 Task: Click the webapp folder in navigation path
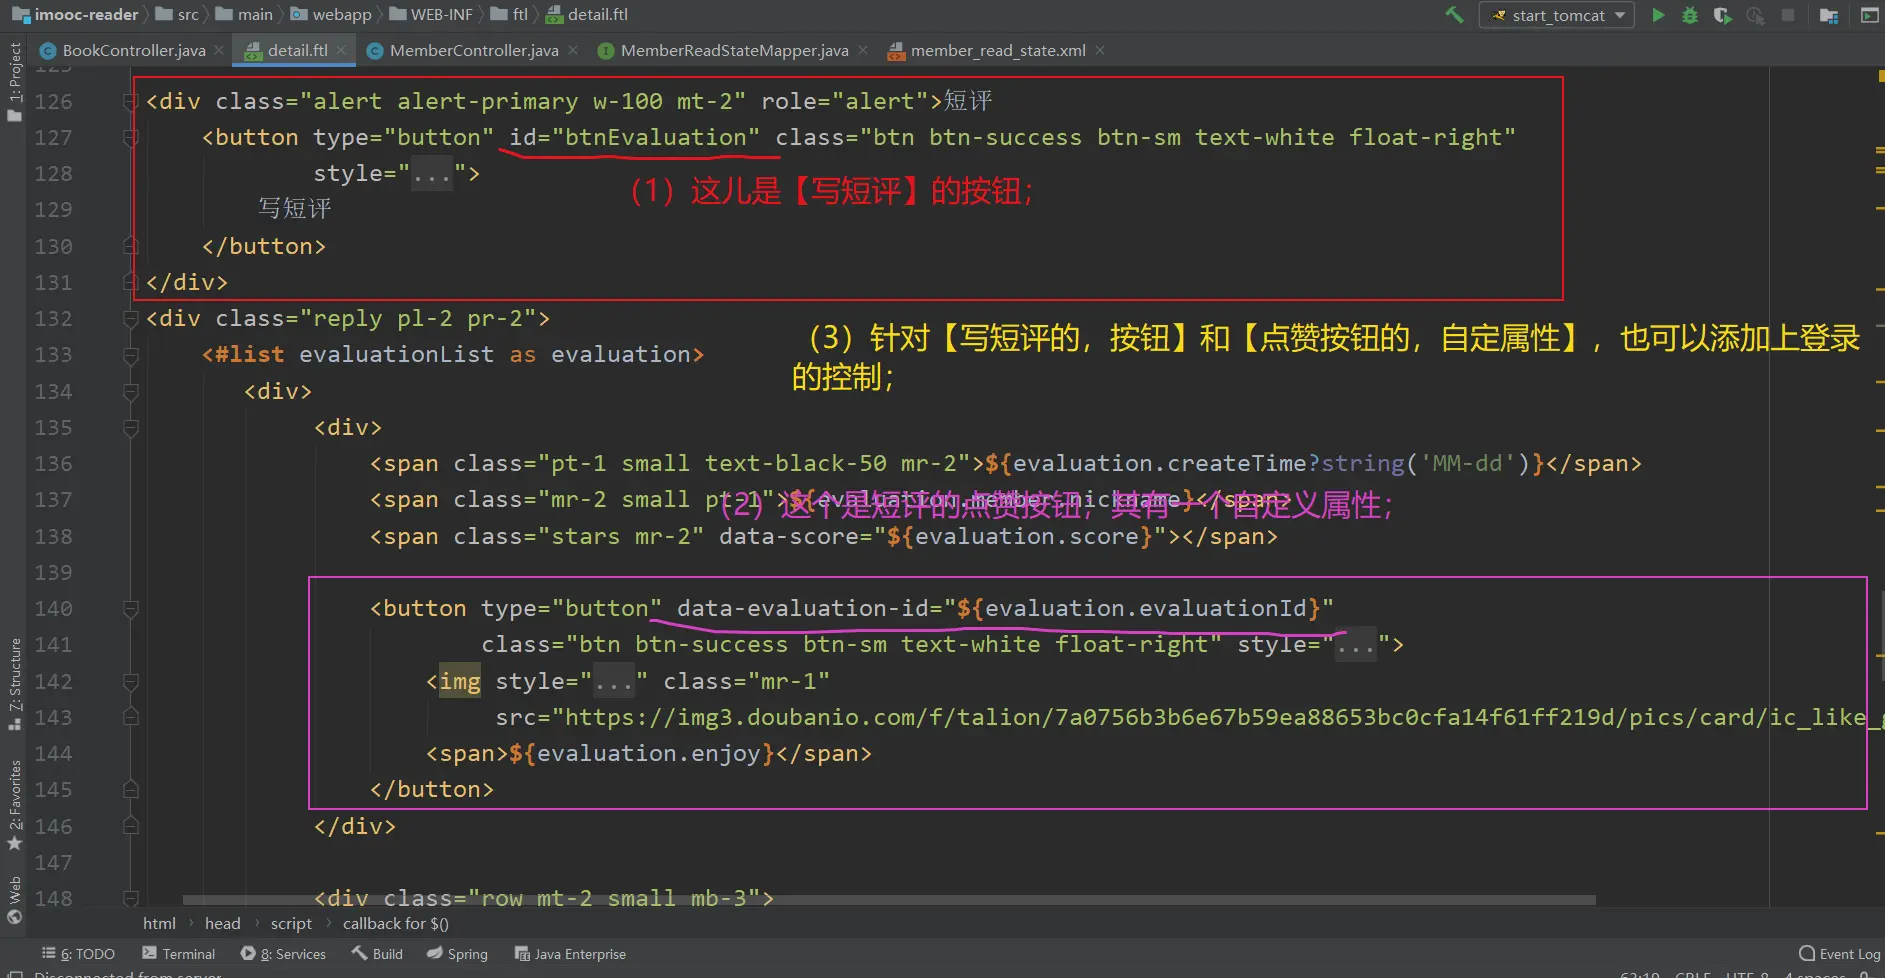pyautogui.click(x=341, y=15)
